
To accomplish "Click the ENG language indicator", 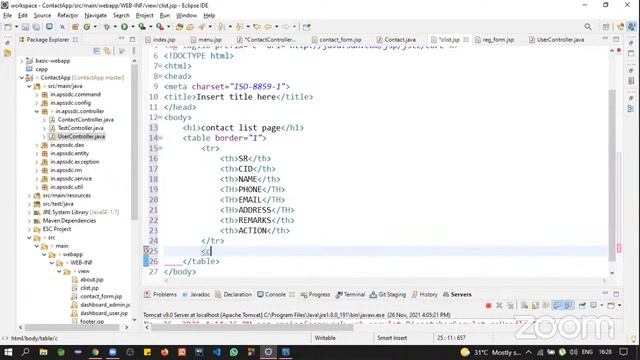I will point(587,352).
